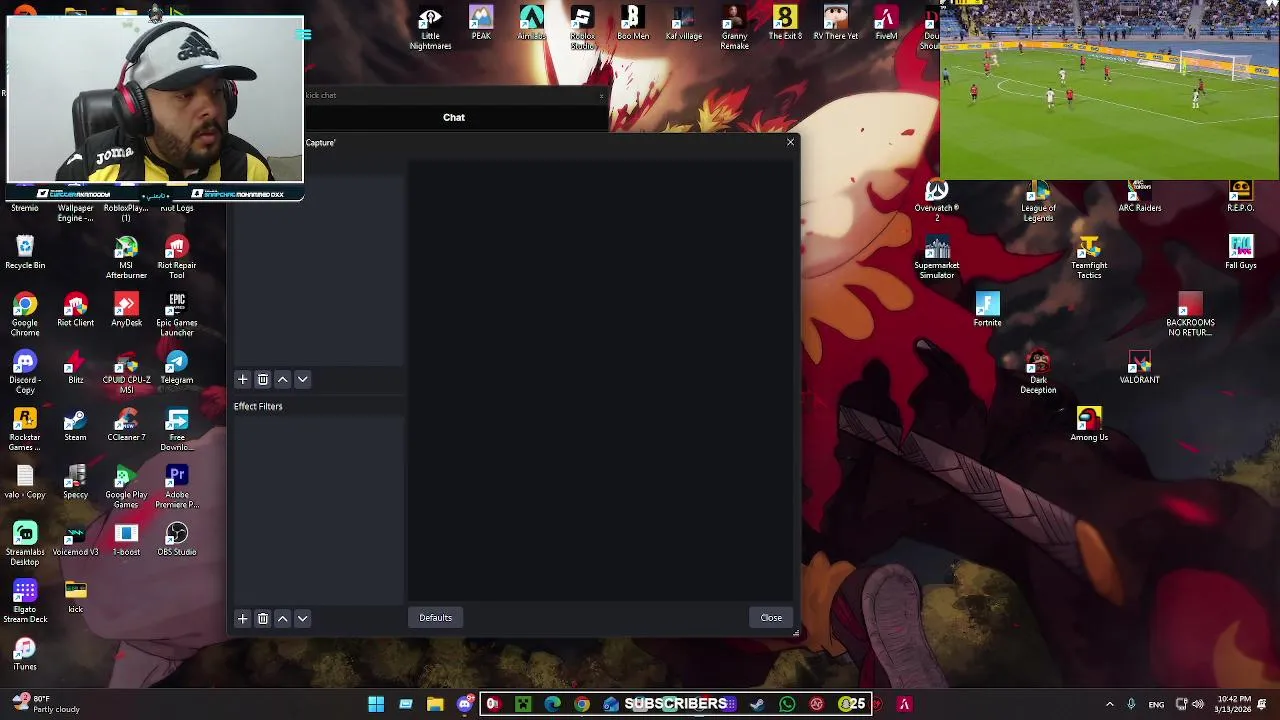Screen dimensions: 1280x720
Task: Select the kick folder on desktop
Action: pos(75,595)
